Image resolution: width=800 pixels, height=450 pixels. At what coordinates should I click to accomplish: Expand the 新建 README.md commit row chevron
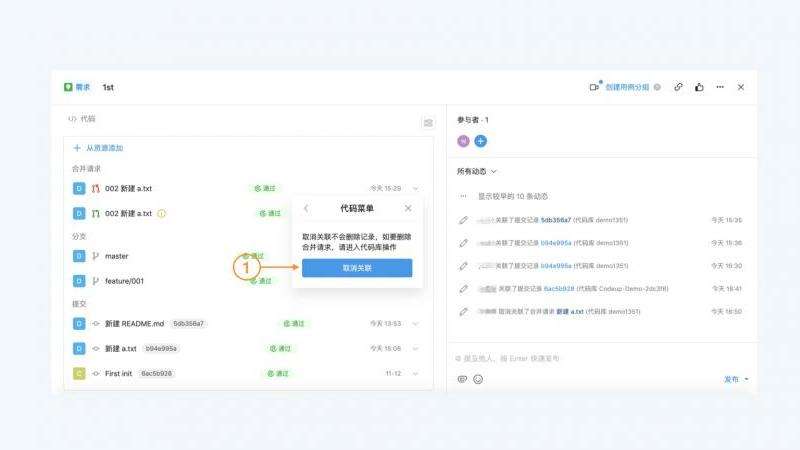(416, 323)
